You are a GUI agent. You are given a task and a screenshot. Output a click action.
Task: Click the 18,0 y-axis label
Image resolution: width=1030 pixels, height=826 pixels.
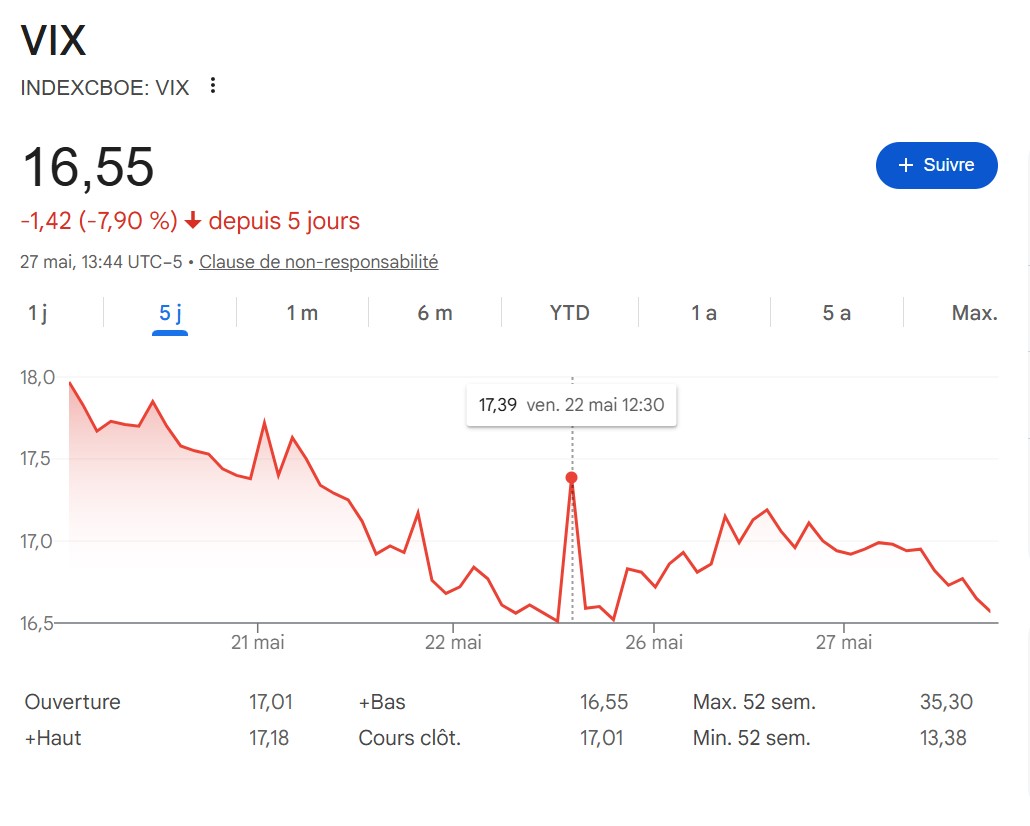click(x=37, y=377)
